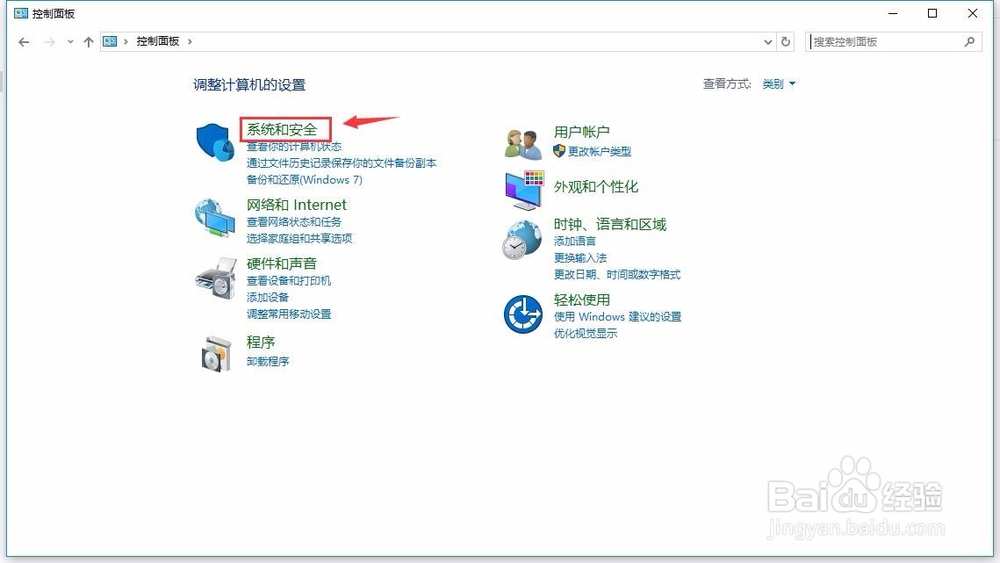Open the 轻松使用 blue circle icon
Screen dimensions: 1000x563
pos(523,314)
